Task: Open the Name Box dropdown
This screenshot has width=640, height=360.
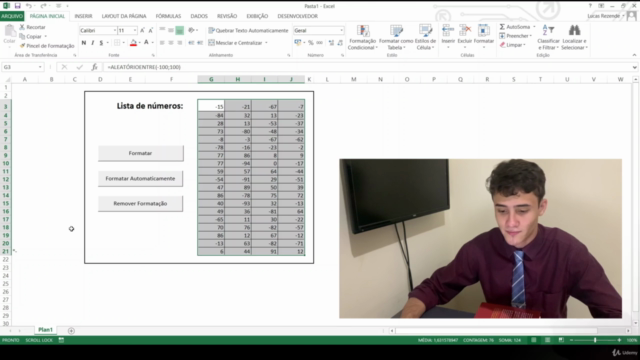Action: click(40, 67)
